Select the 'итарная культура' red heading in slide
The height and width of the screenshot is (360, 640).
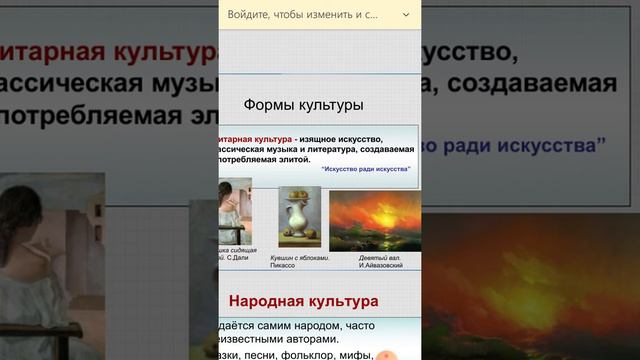256,140
